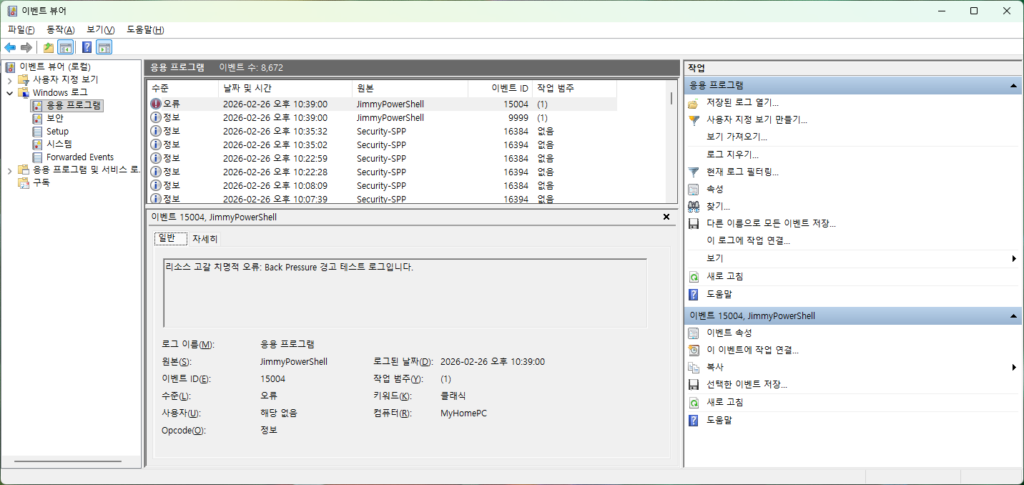Click the up one level folder toolbar icon
1024x485 pixels.
[48, 47]
